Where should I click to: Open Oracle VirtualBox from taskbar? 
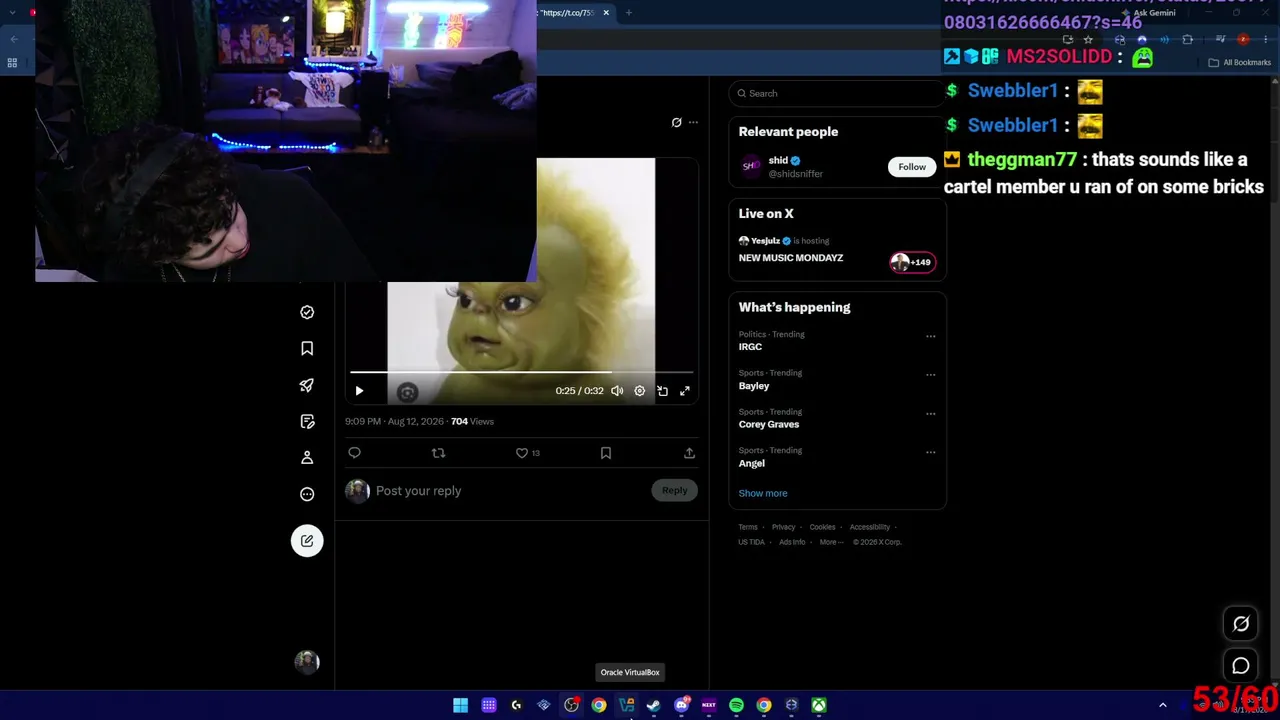pos(626,705)
